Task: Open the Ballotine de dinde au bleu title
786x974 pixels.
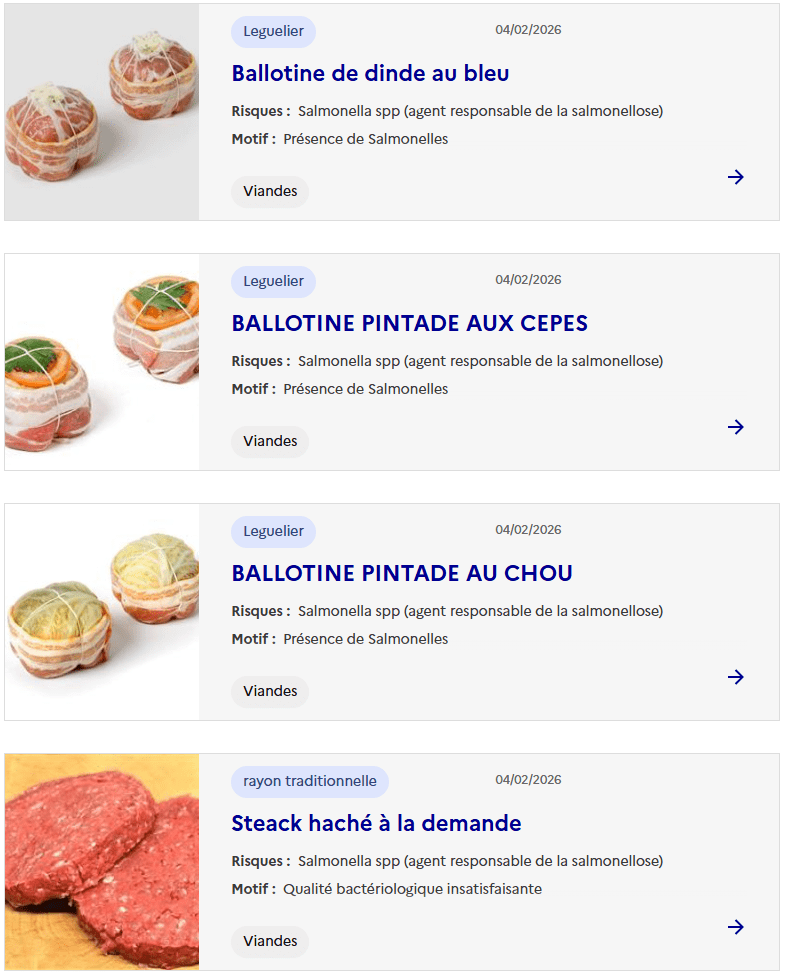Action: 370,73
